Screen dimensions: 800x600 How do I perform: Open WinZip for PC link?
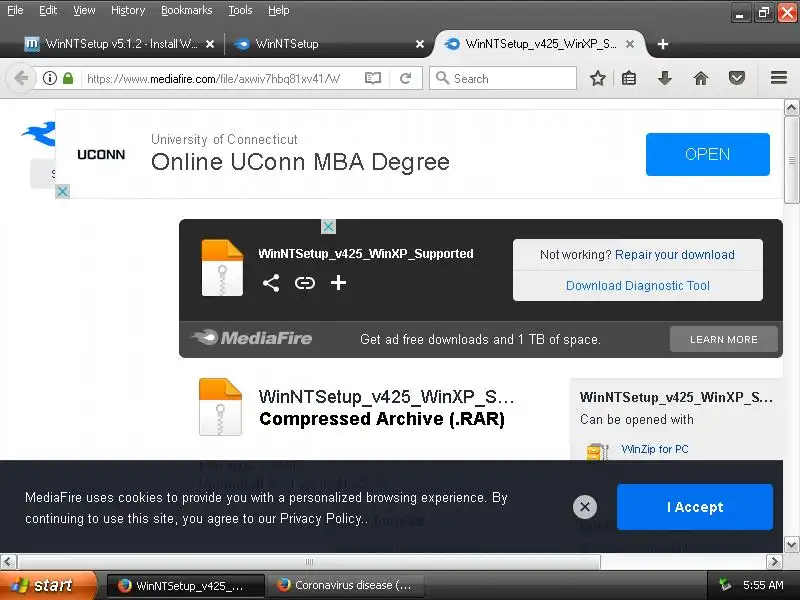(x=655, y=449)
